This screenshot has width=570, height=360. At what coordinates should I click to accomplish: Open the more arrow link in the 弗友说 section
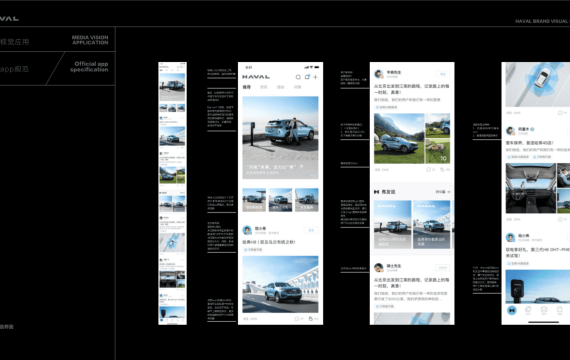pos(443,192)
